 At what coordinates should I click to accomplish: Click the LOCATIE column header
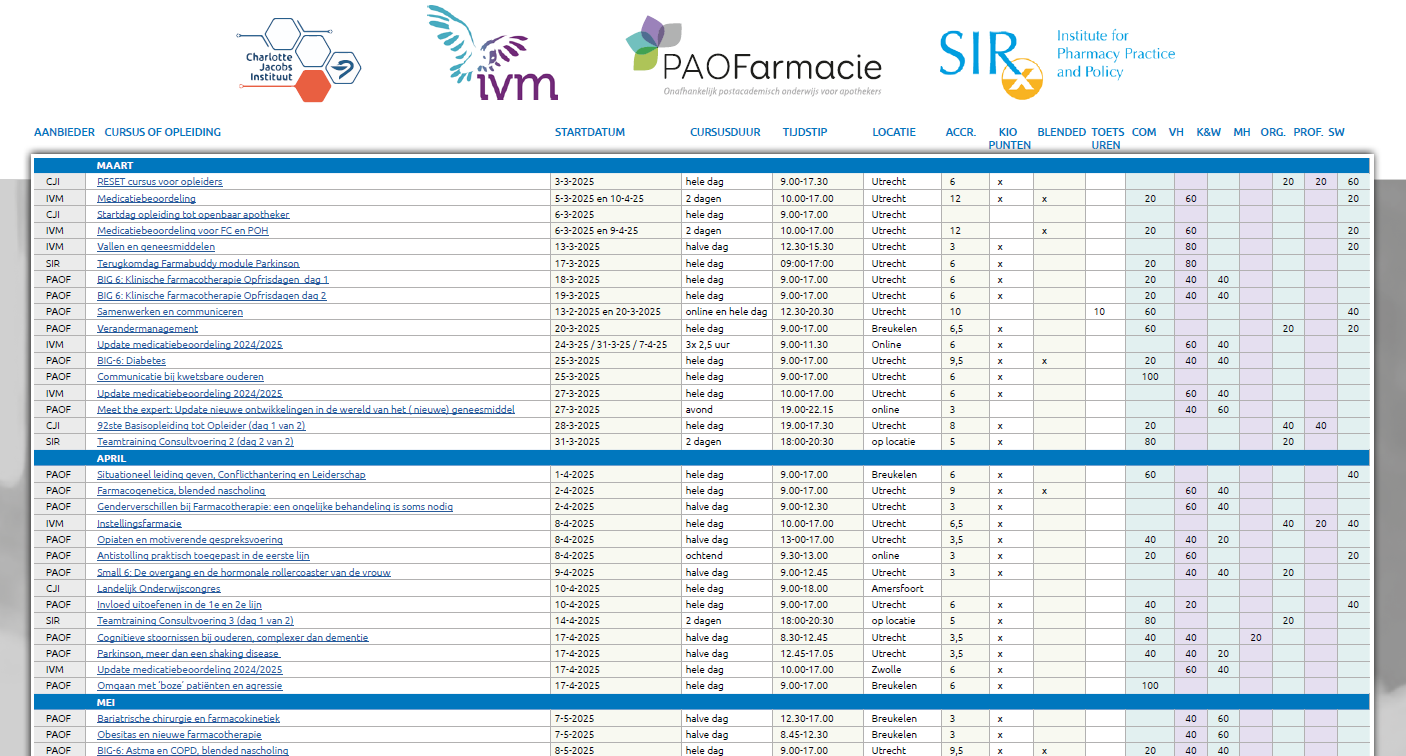point(894,132)
